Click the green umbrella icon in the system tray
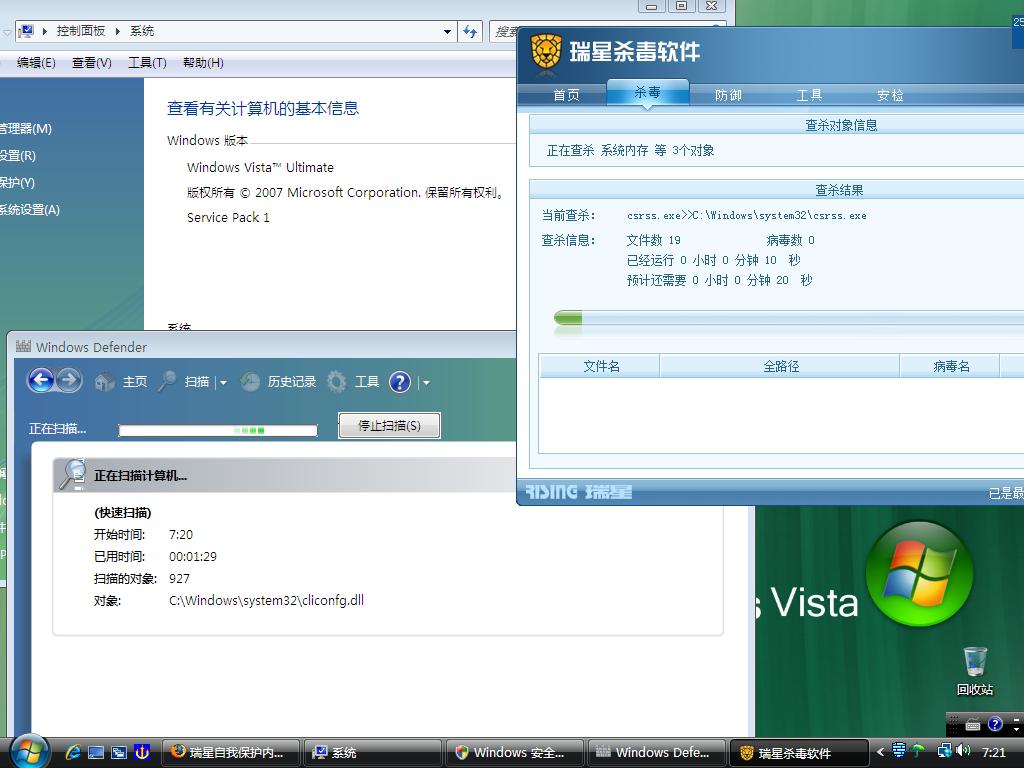 (x=918, y=751)
